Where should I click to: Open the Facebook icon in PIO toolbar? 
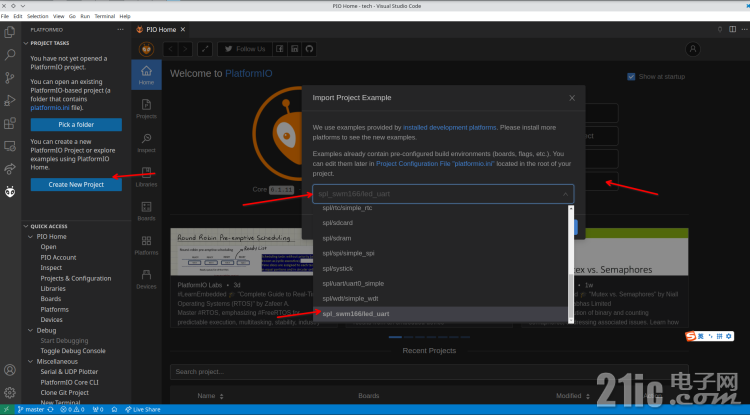tap(280, 49)
